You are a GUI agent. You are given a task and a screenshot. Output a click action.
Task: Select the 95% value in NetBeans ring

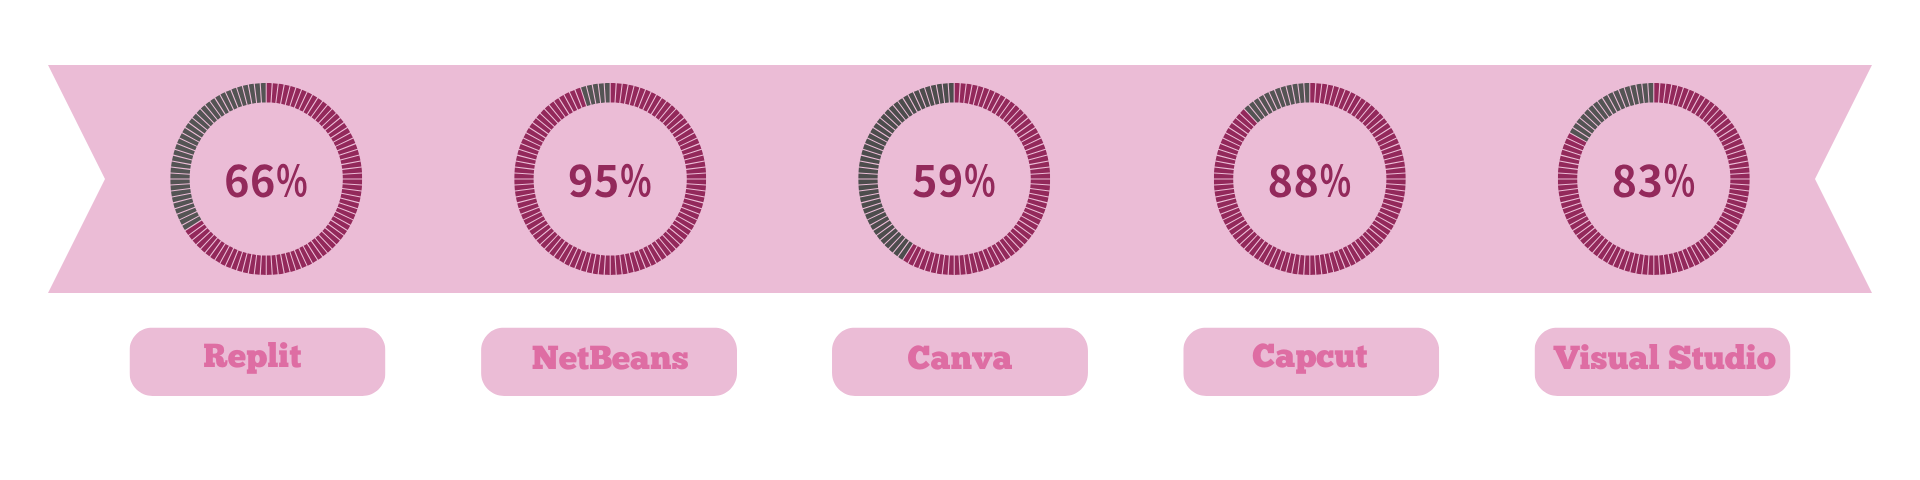(610, 181)
